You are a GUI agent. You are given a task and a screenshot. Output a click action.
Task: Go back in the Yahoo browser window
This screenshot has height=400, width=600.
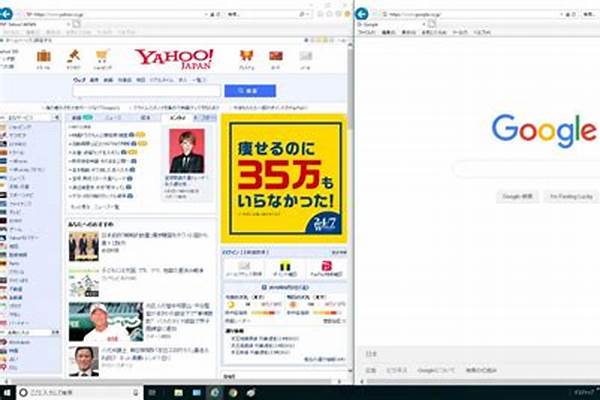pyautogui.click(x=5, y=14)
